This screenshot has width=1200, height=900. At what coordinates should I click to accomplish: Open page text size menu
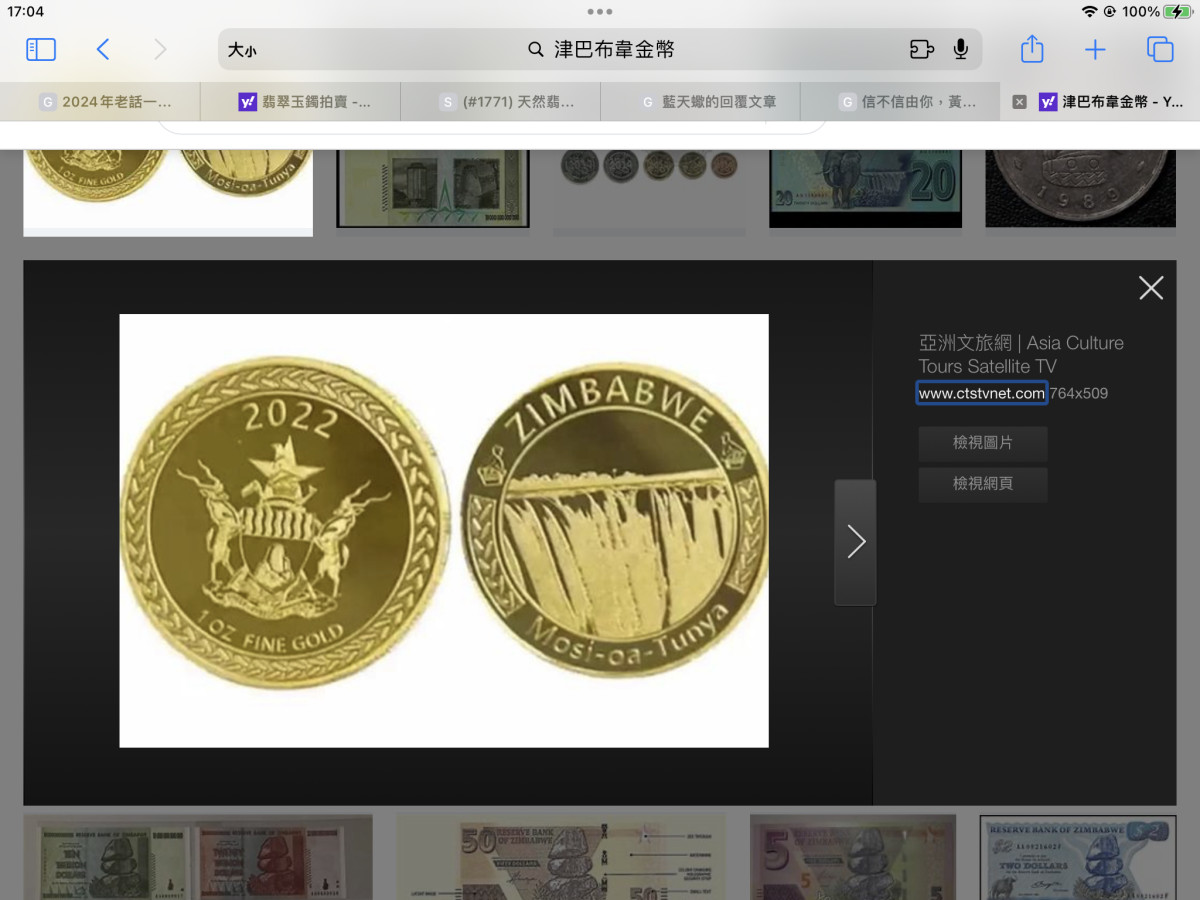[242, 50]
